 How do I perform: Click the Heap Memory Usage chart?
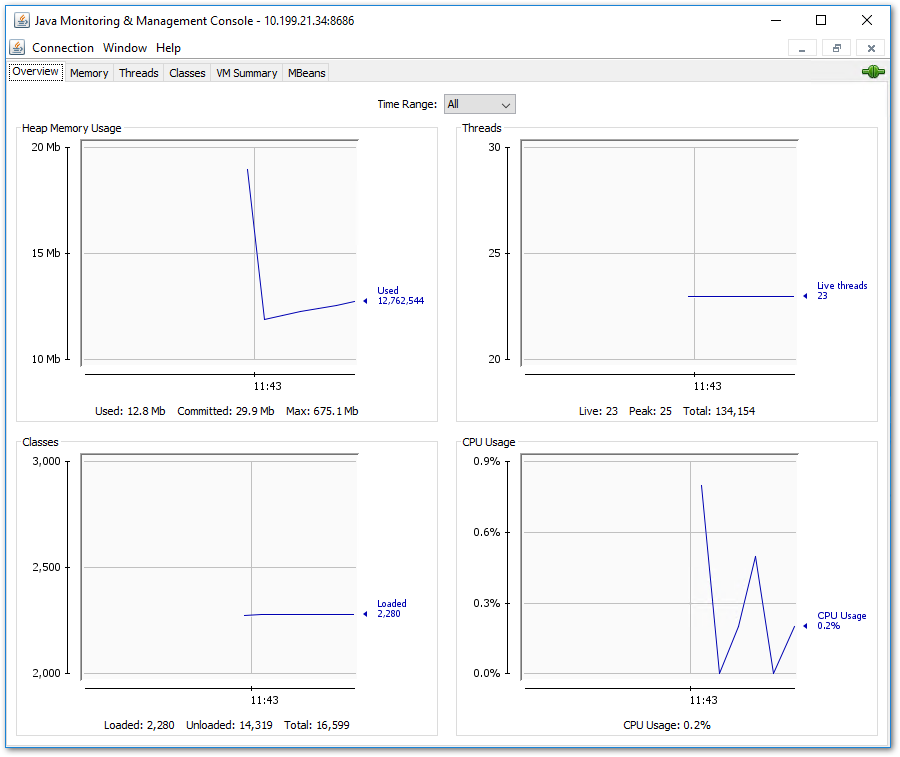pyautogui.click(x=219, y=253)
